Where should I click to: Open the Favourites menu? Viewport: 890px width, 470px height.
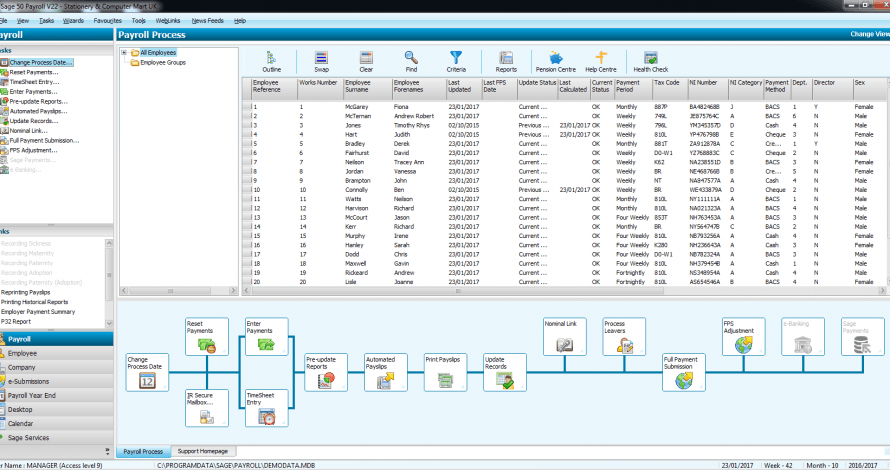(x=107, y=20)
